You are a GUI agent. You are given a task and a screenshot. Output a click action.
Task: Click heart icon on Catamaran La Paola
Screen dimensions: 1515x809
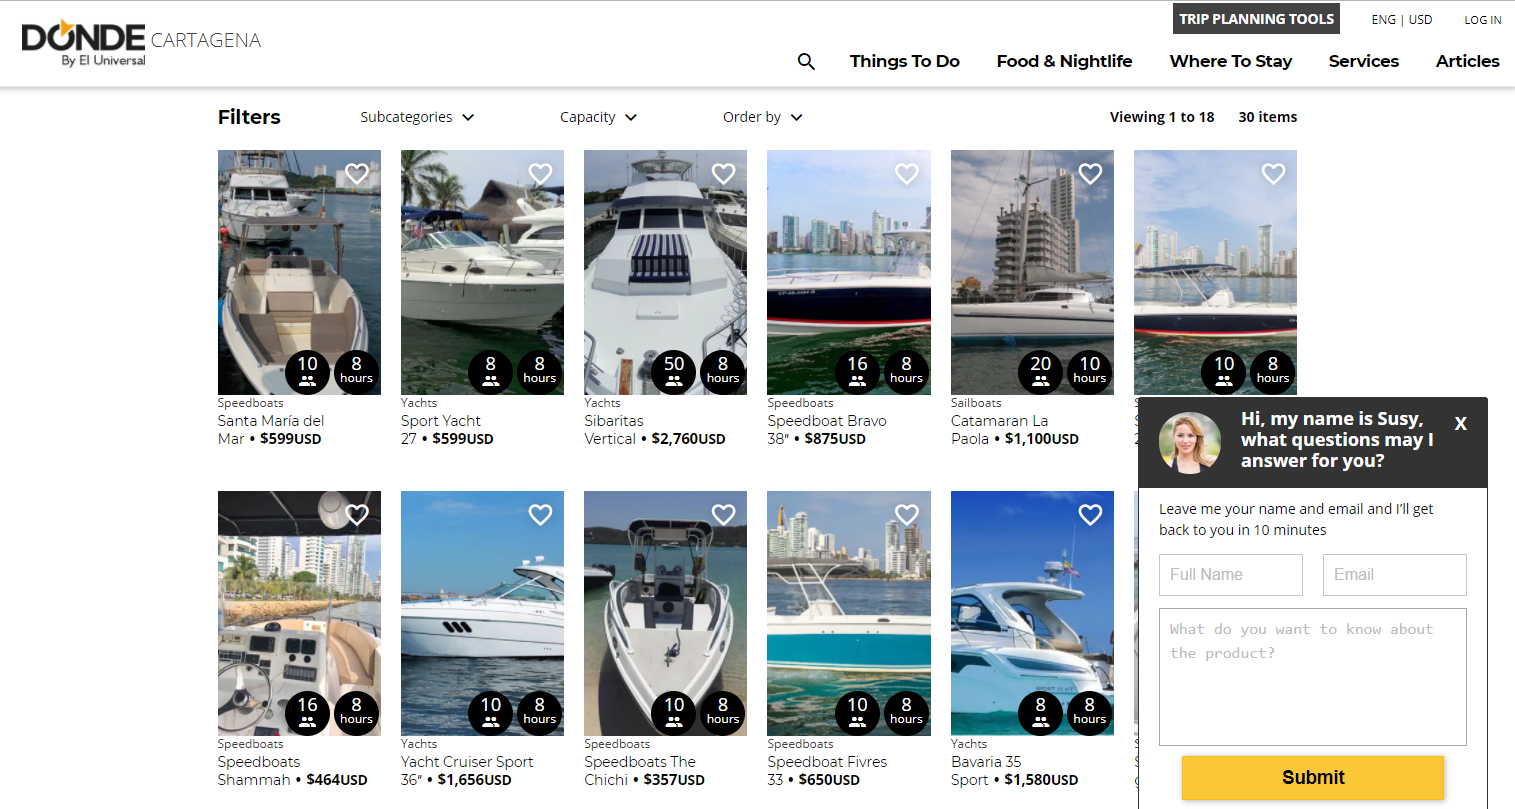[1090, 174]
